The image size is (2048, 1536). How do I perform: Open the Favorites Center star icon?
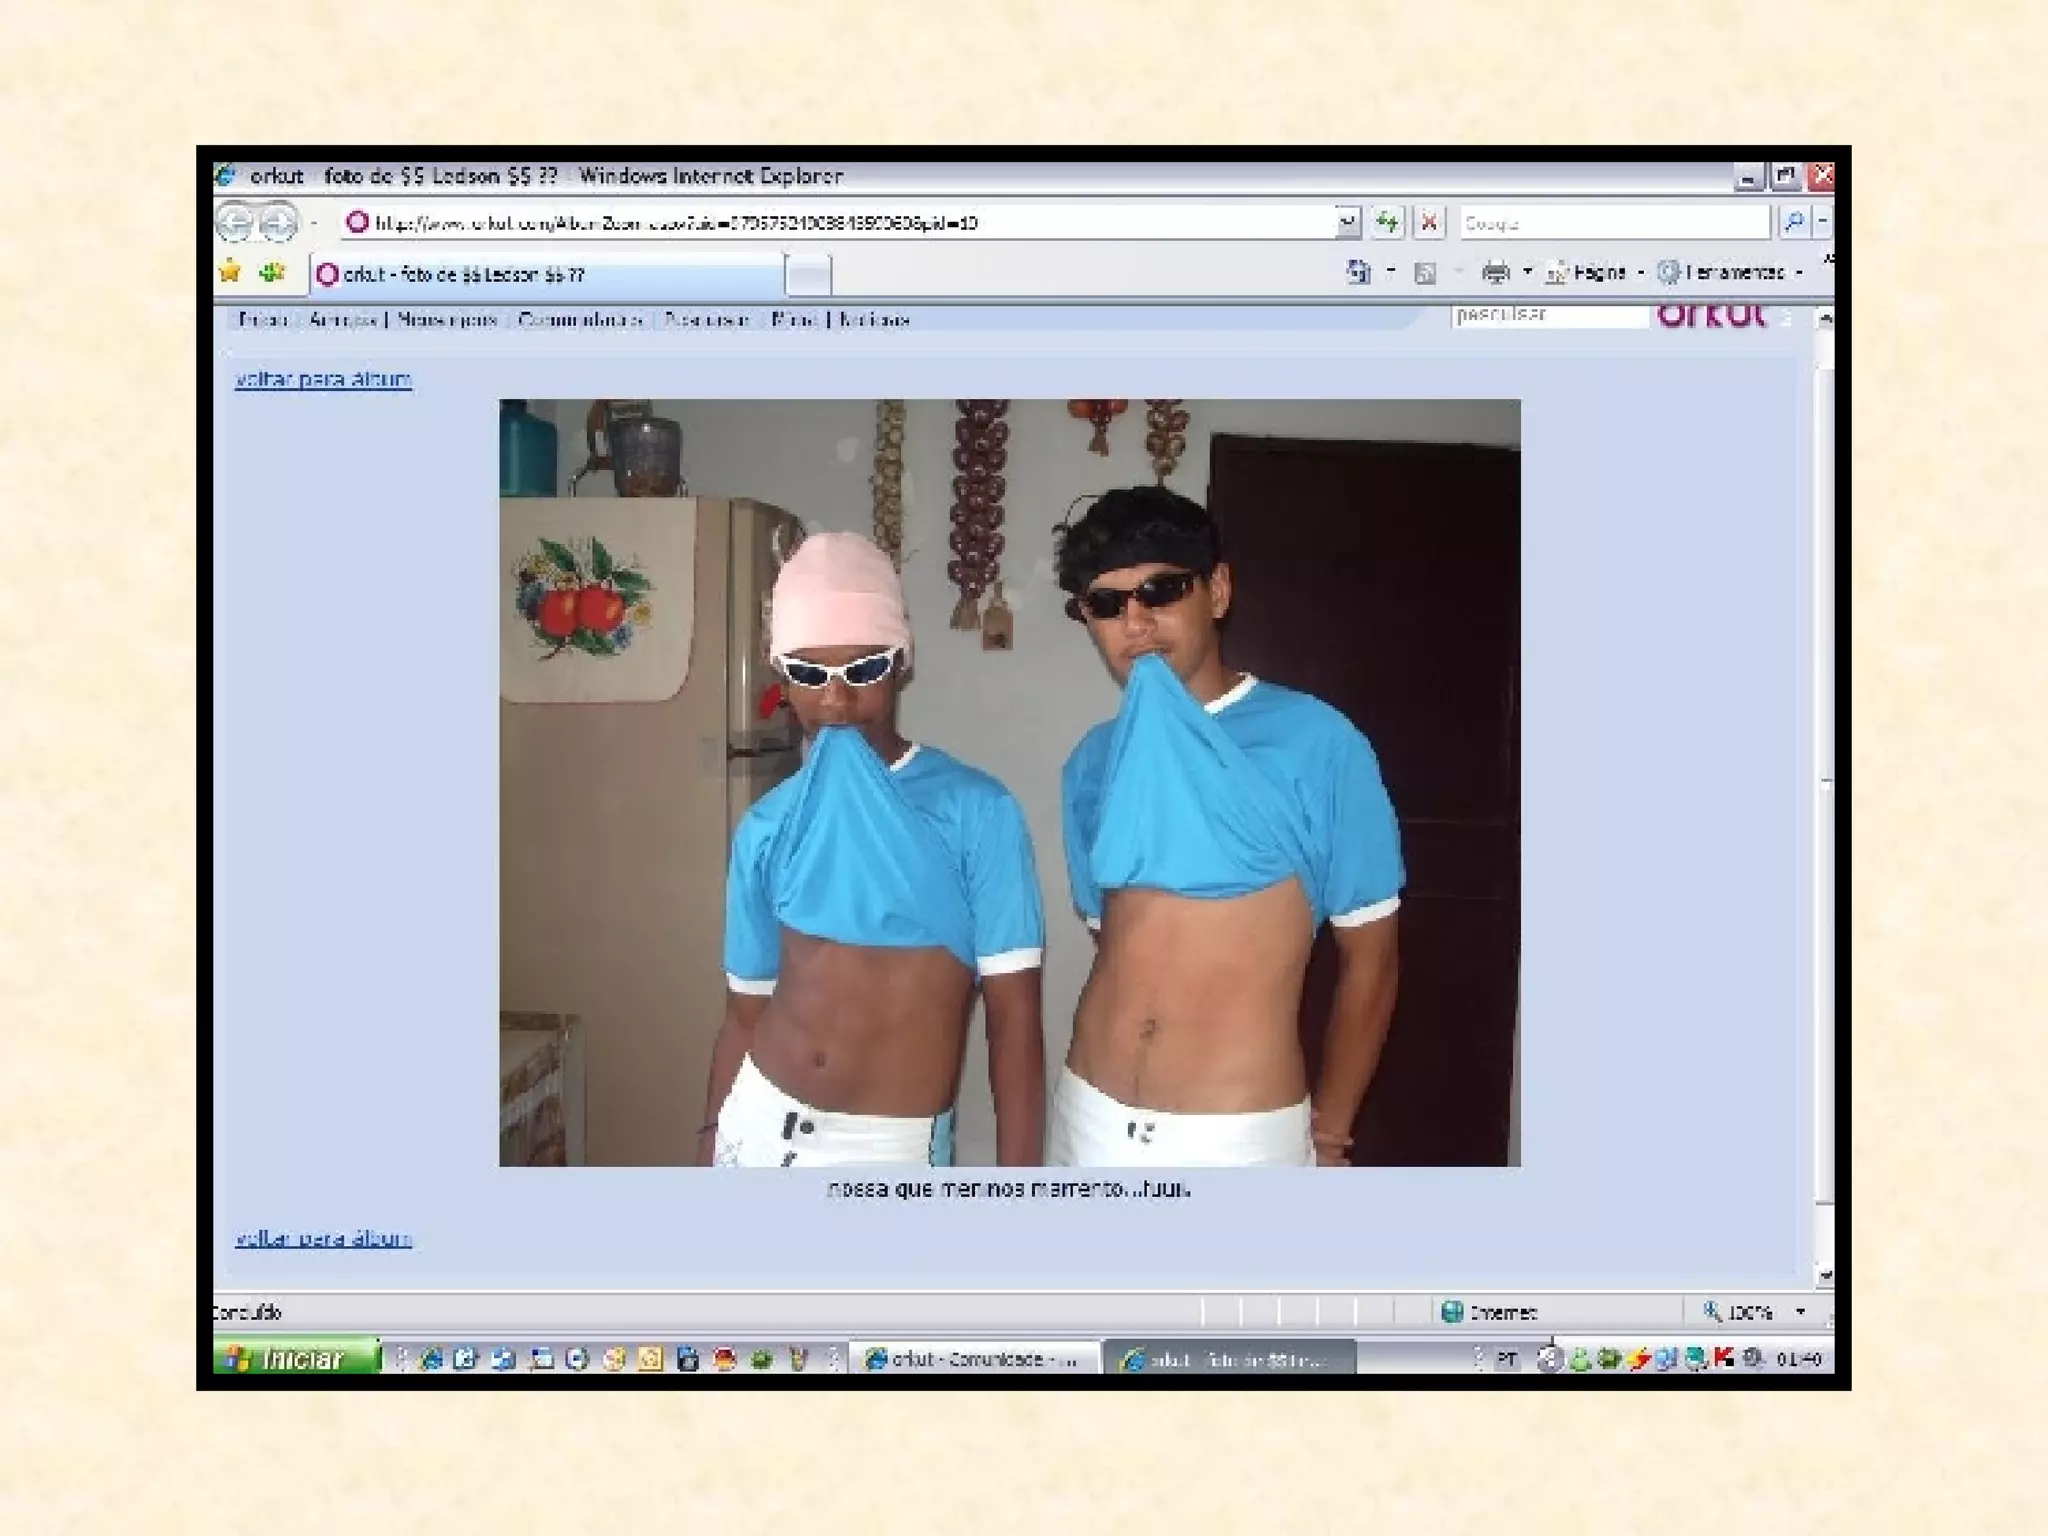tap(230, 272)
